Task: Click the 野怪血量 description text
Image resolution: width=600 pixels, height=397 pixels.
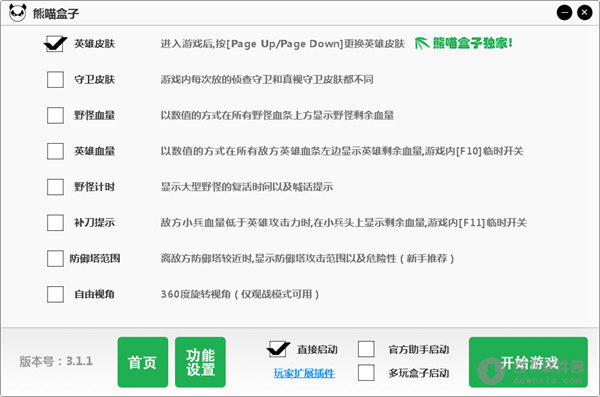Action: click(x=277, y=115)
